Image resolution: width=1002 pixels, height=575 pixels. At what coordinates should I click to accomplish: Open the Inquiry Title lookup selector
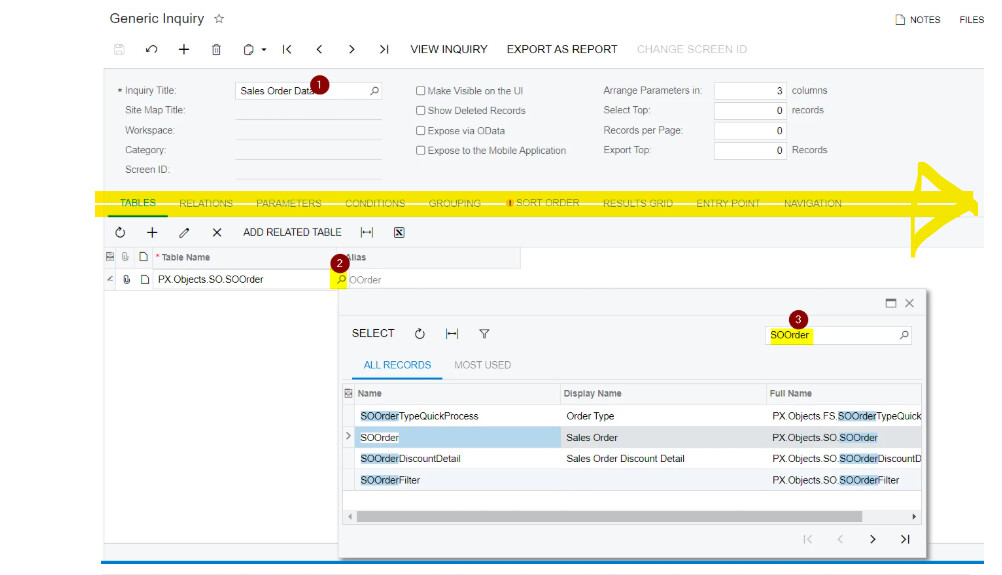click(x=375, y=91)
